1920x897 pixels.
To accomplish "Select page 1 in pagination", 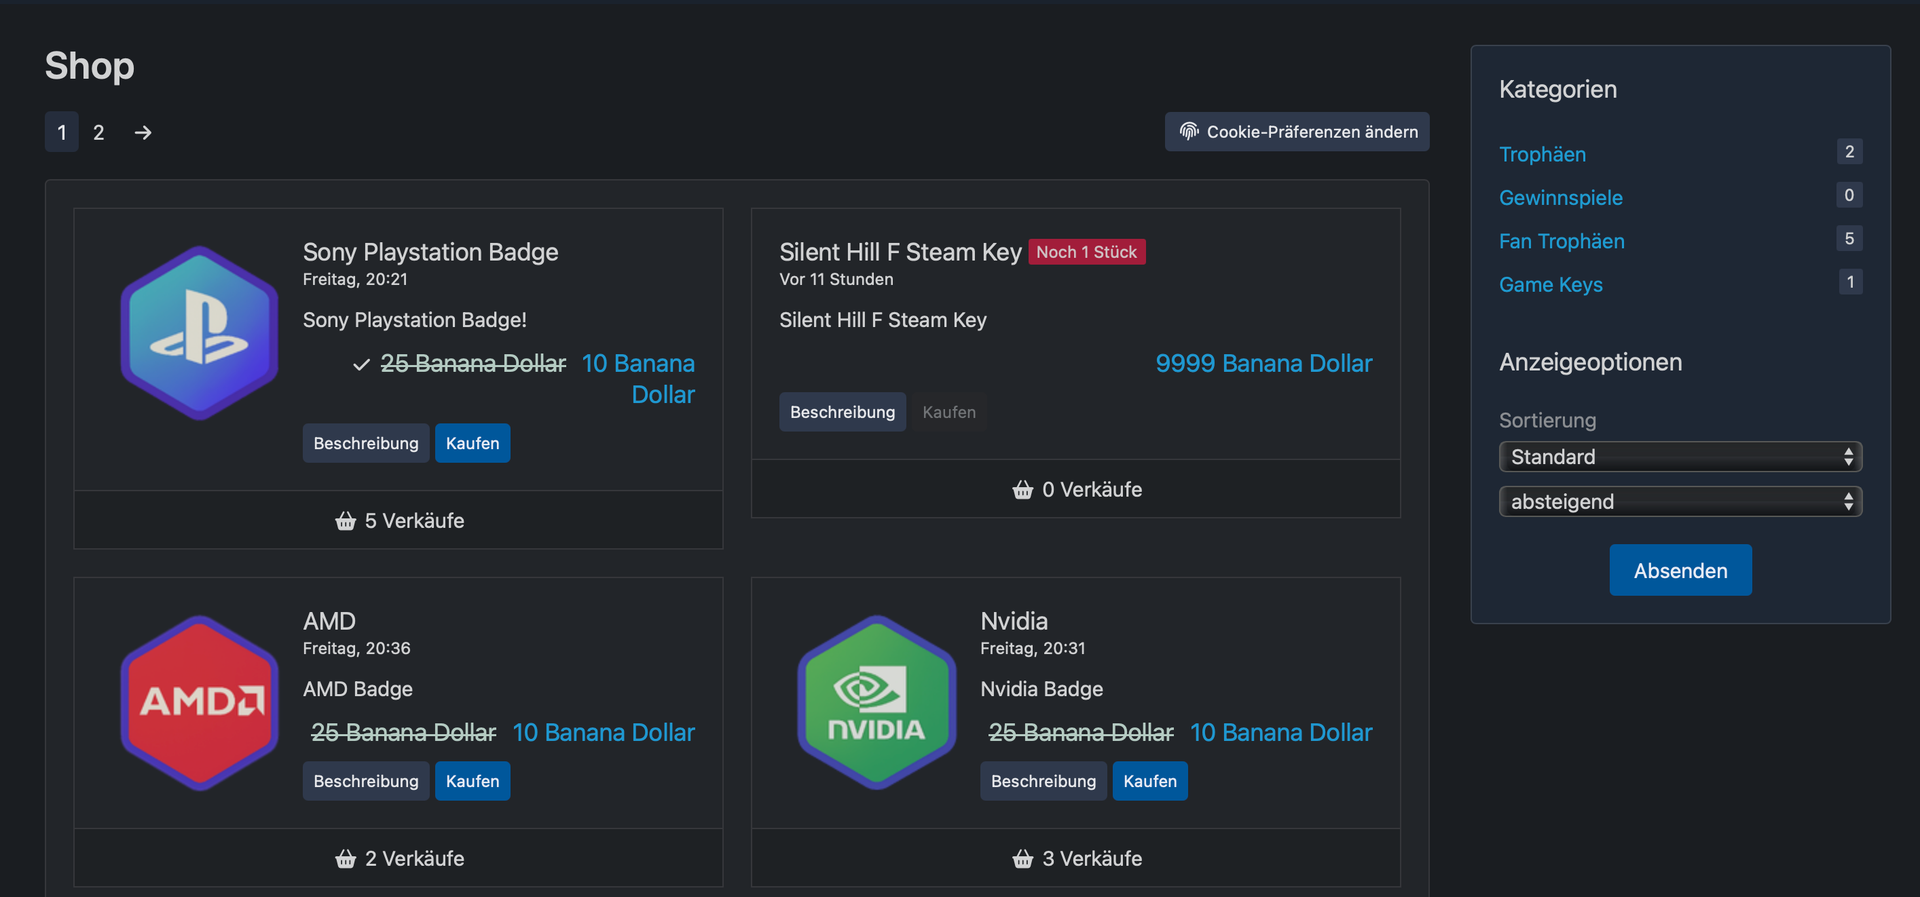I will coord(62,132).
